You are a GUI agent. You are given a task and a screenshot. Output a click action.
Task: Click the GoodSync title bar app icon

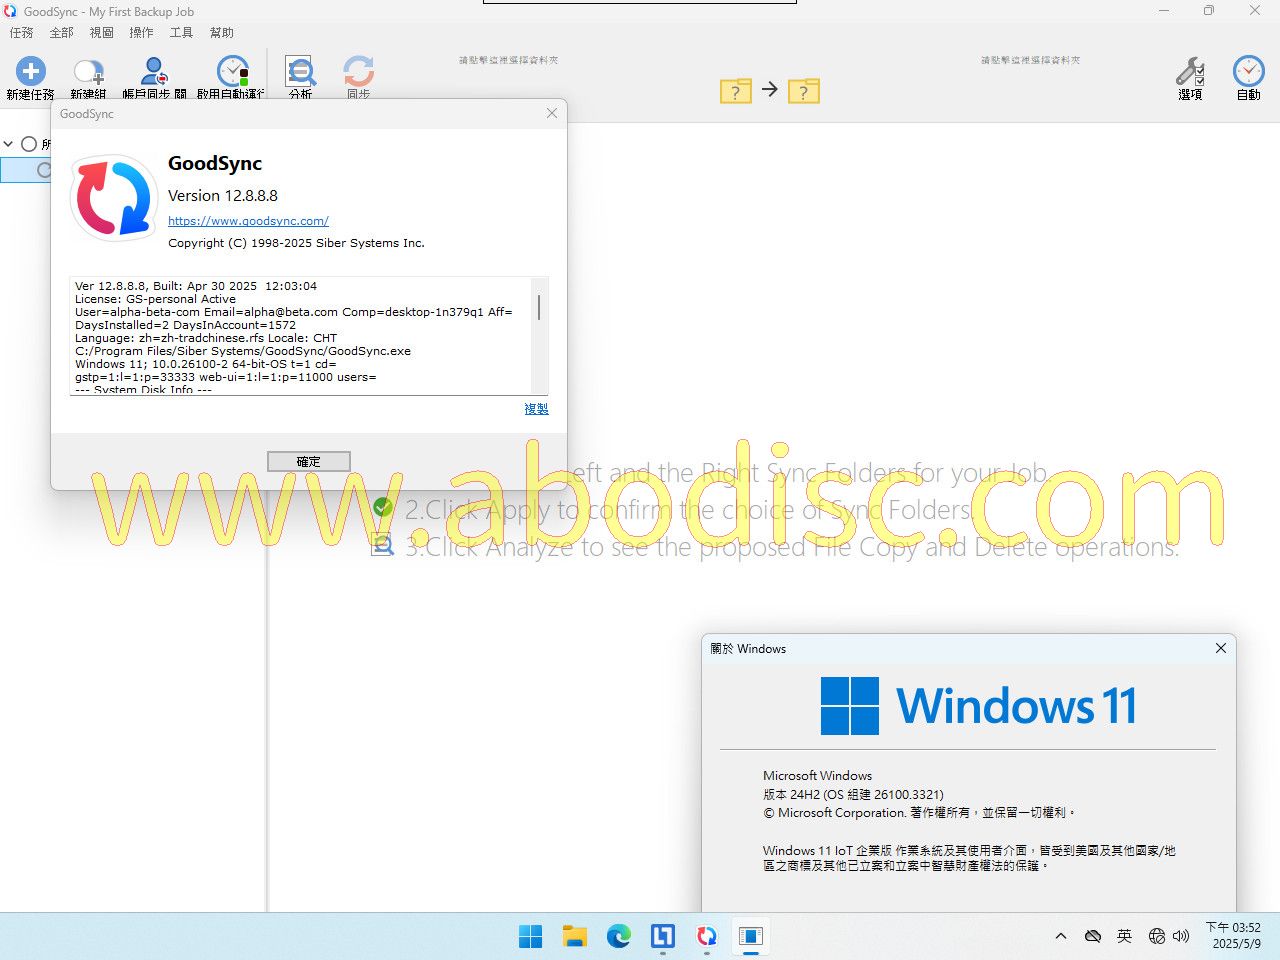tap(10, 11)
